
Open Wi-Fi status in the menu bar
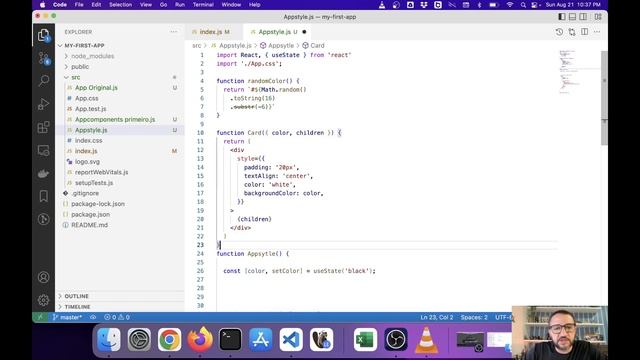tap(509, 5)
